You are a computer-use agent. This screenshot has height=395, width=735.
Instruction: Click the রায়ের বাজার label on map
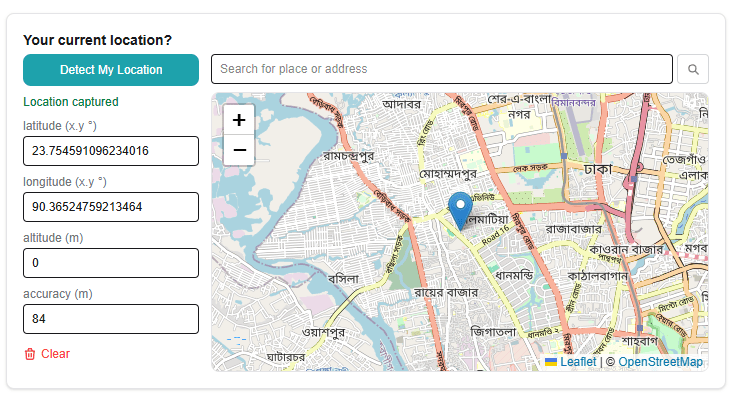pos(446,293)
